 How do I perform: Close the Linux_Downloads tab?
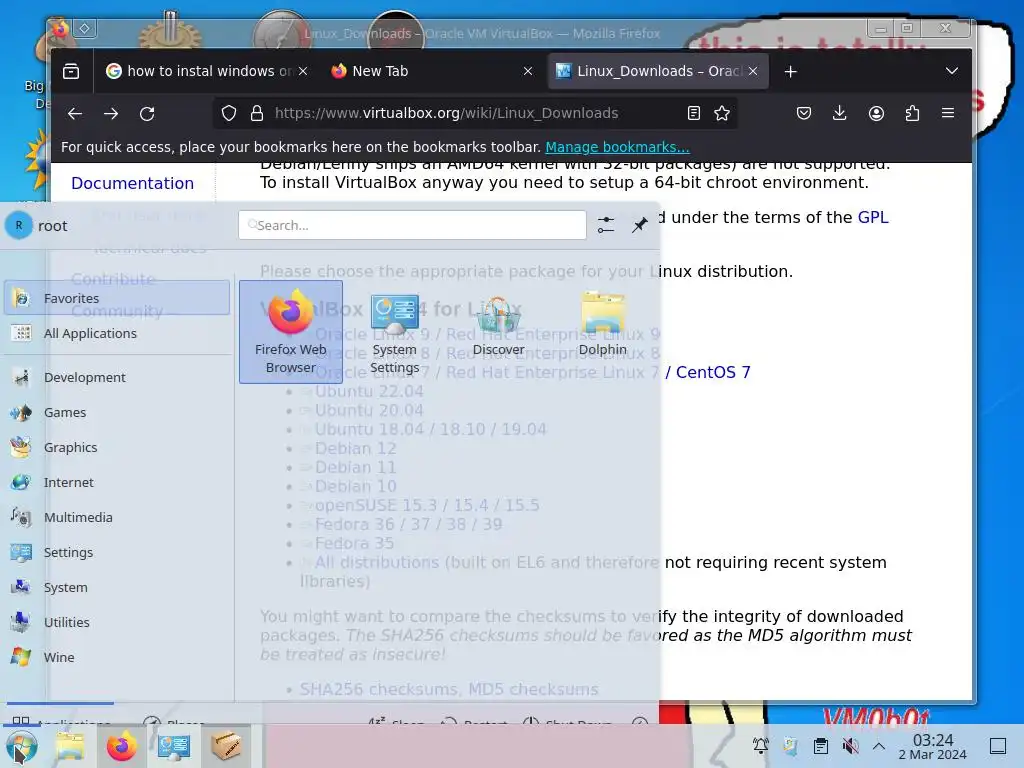753,71
